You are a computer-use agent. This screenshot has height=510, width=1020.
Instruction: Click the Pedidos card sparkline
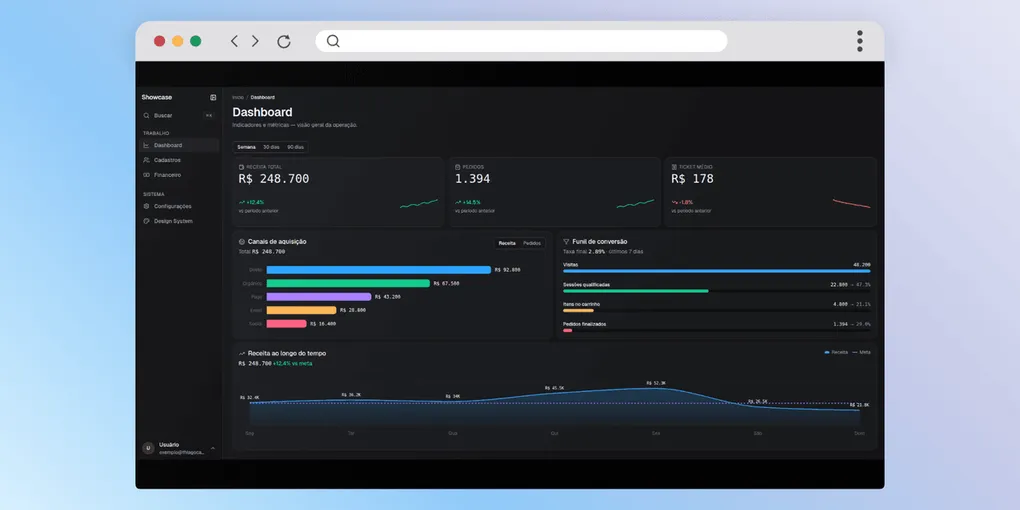click(x=636, y=204)
